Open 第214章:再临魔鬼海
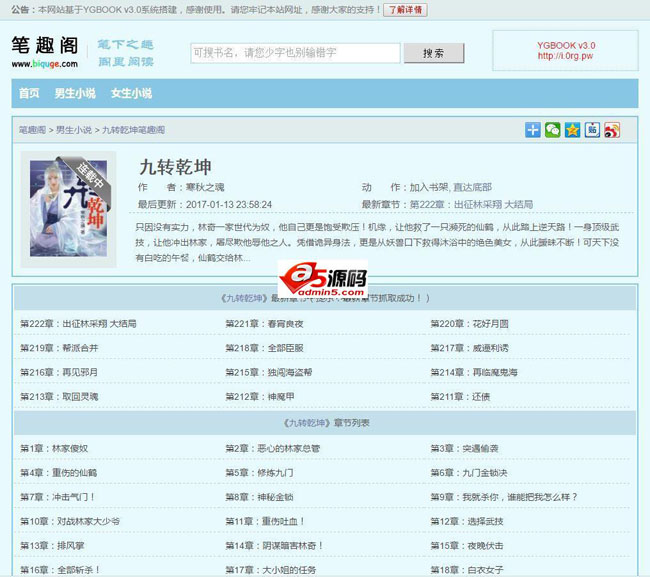Viewport: 650px width, 577px height. point(474,372)
